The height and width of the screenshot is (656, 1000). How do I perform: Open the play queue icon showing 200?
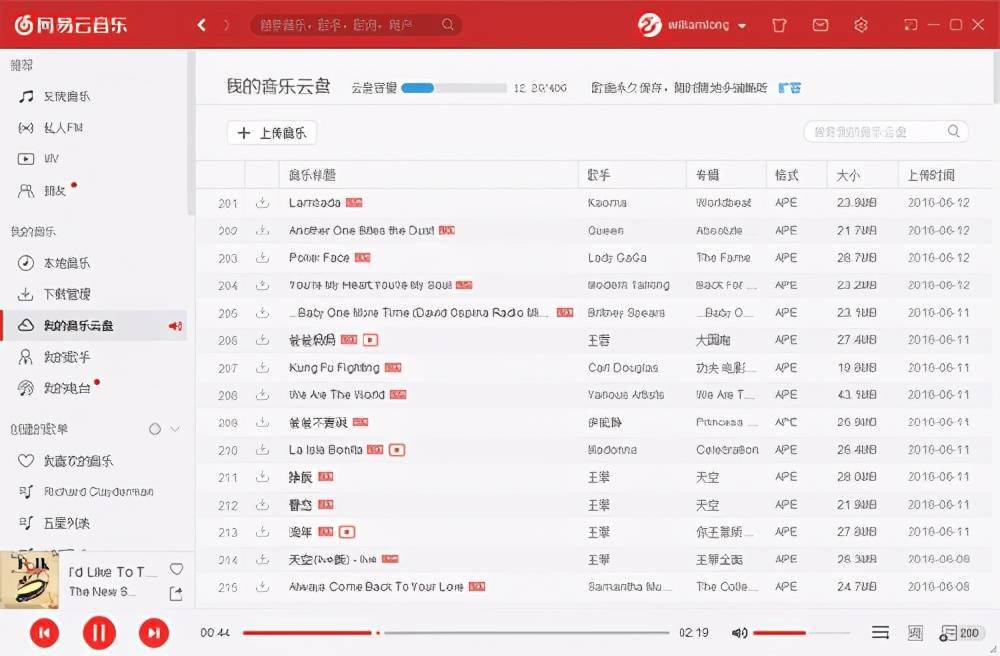[959, 633]
